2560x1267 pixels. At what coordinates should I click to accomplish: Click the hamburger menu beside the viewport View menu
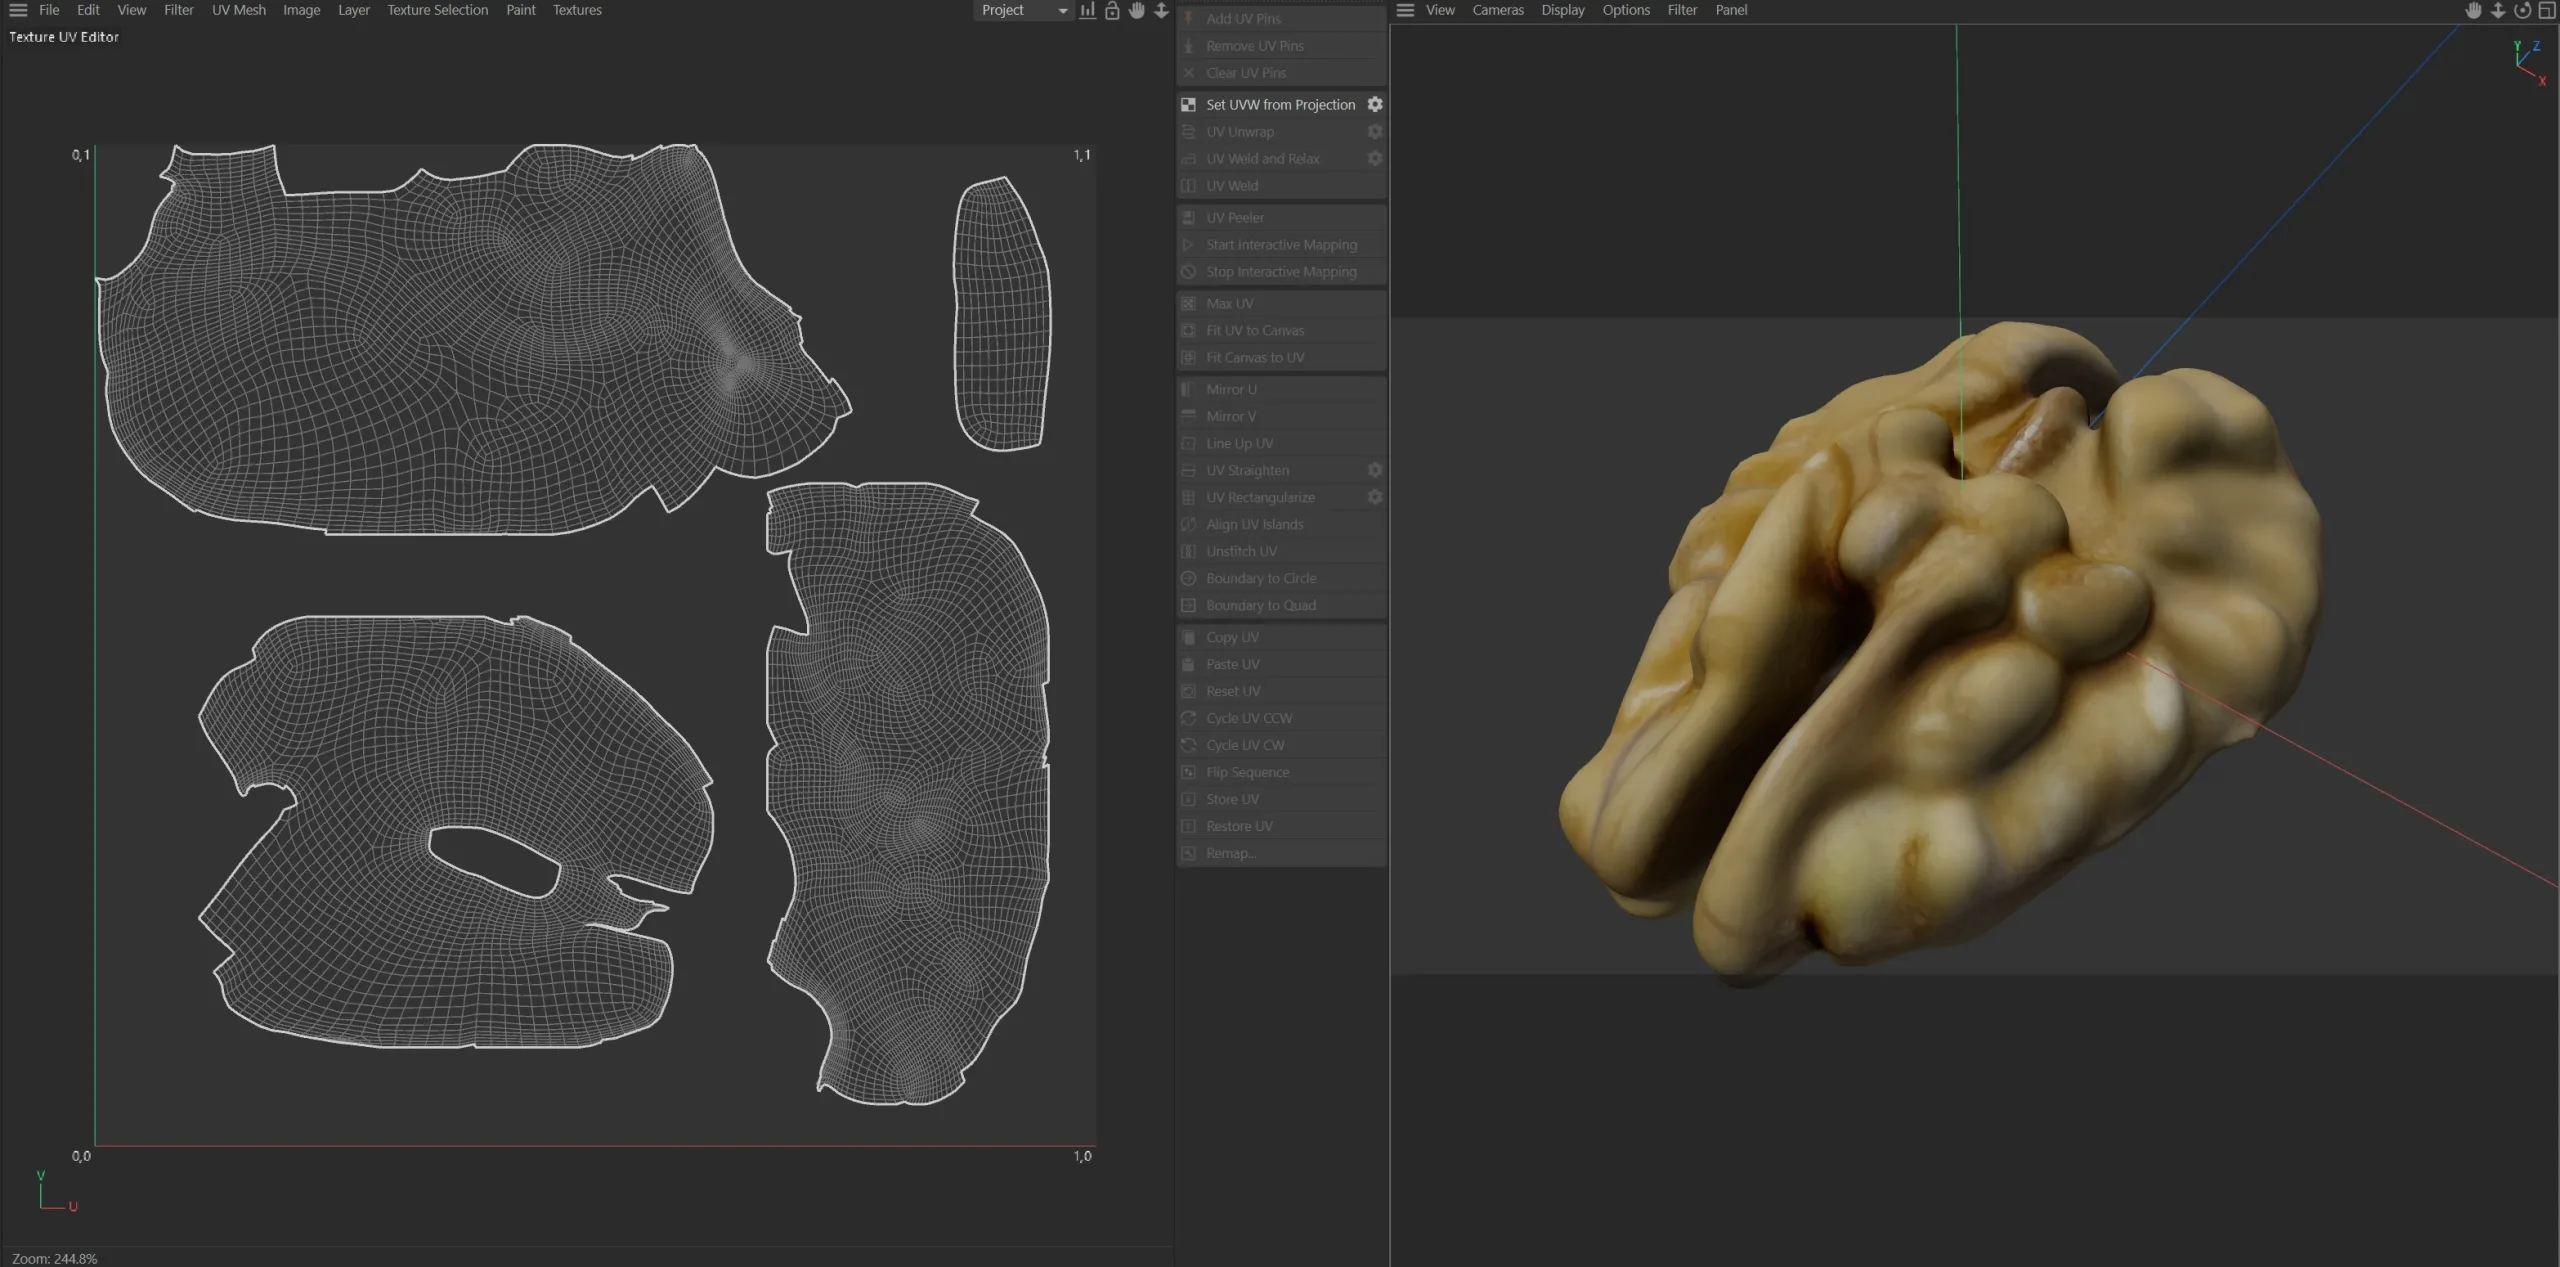tap(1404, 10)
